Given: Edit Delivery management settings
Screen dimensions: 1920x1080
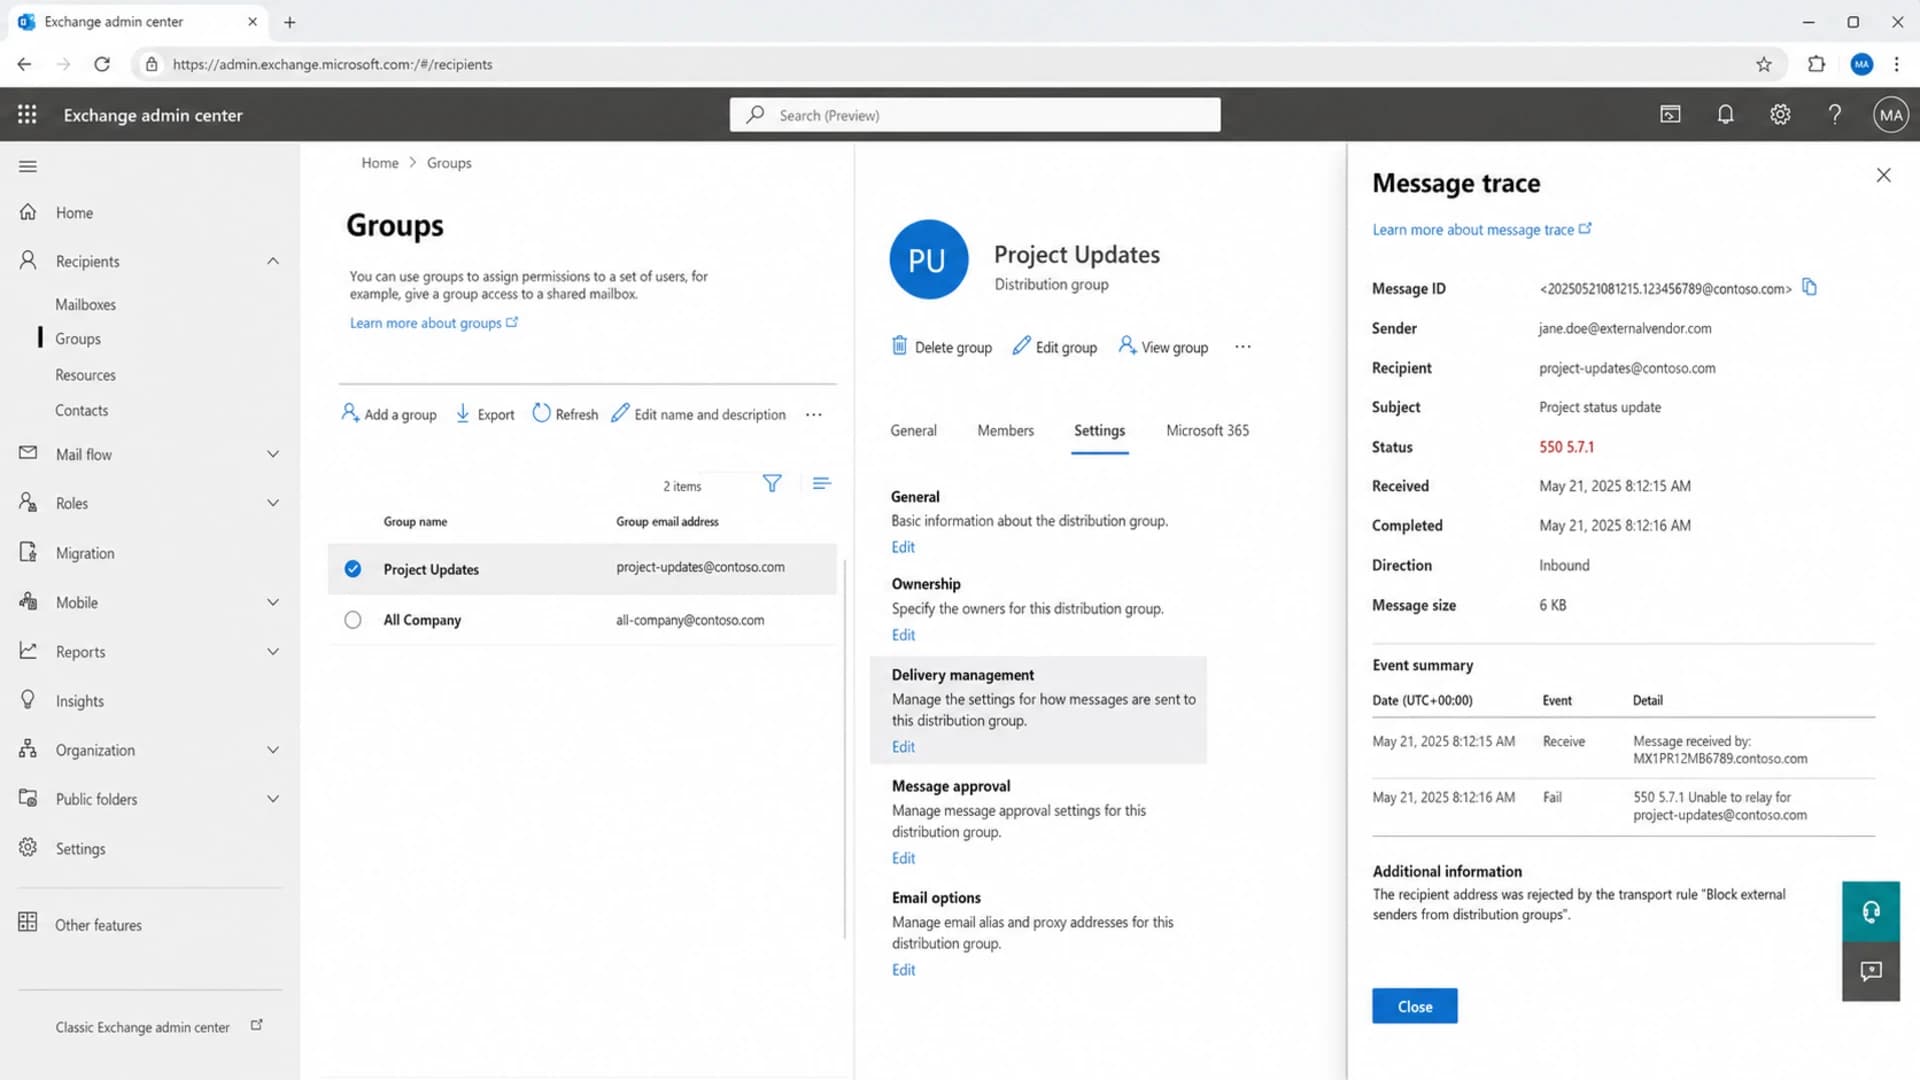Looking at the screenshot, I should pyautogui.click(x=903, y=747).
